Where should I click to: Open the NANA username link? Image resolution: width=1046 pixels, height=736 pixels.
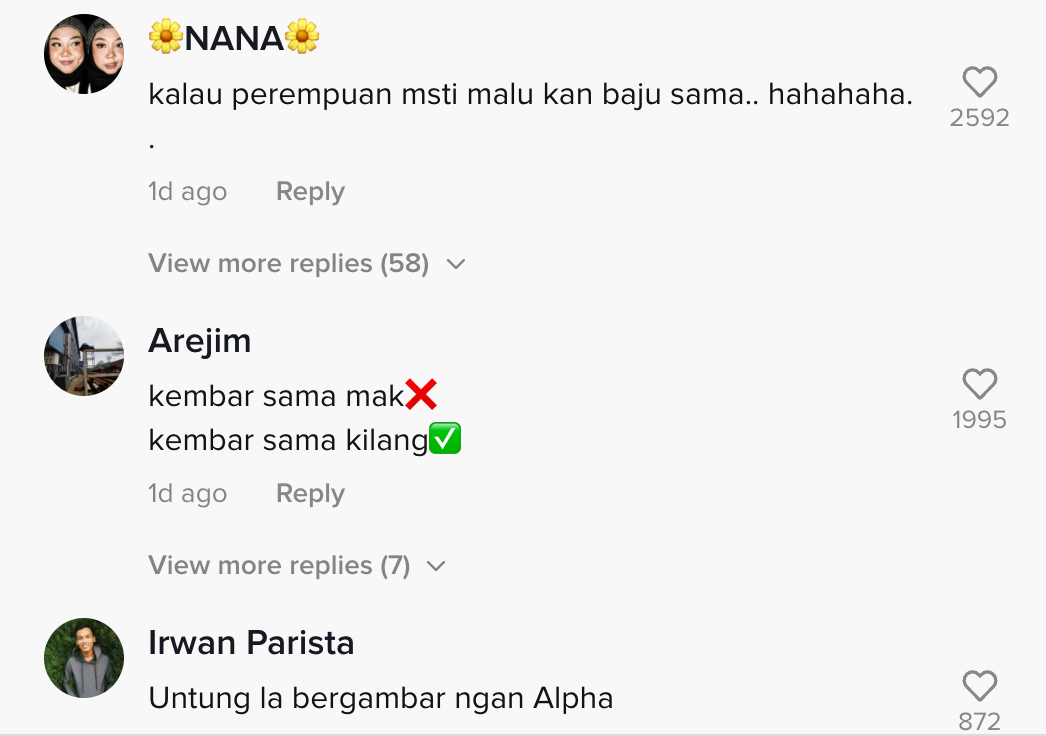(234, 37)
